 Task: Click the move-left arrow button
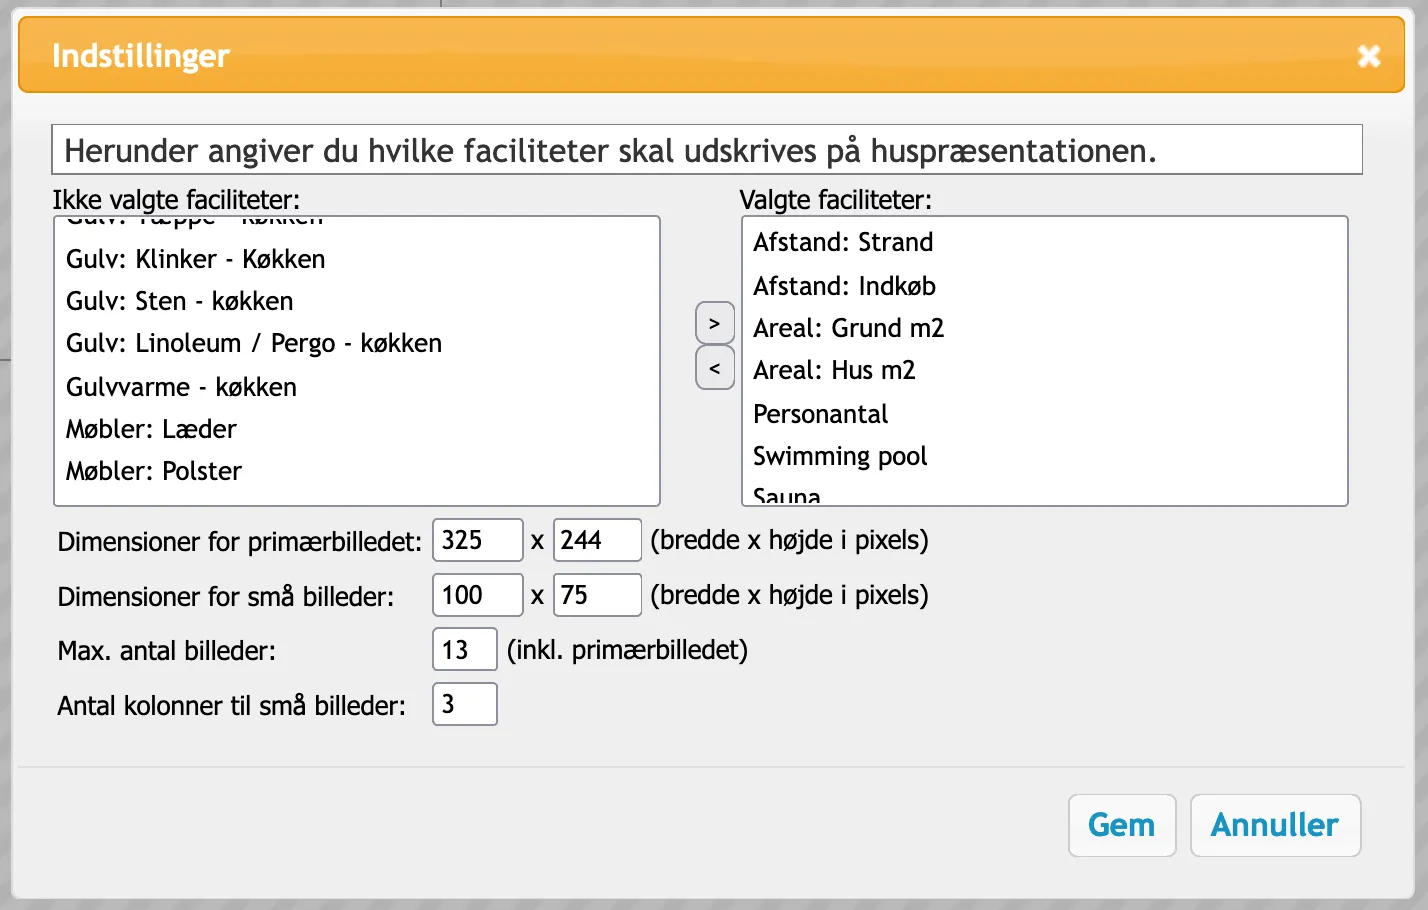click(x=714, y=368)
